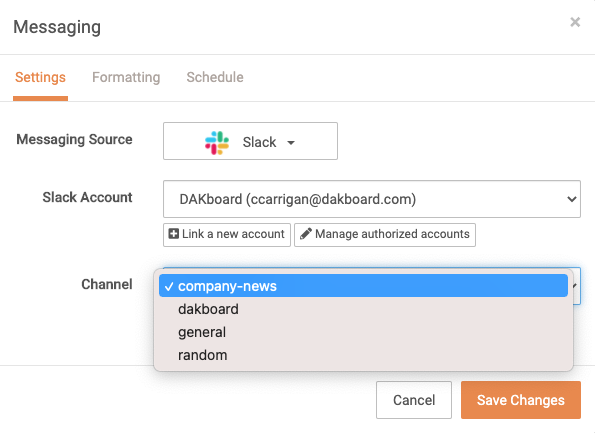Click the chevron on the Slack Account field
This screenshot has height=433, width=595.
tap(571, 199)
